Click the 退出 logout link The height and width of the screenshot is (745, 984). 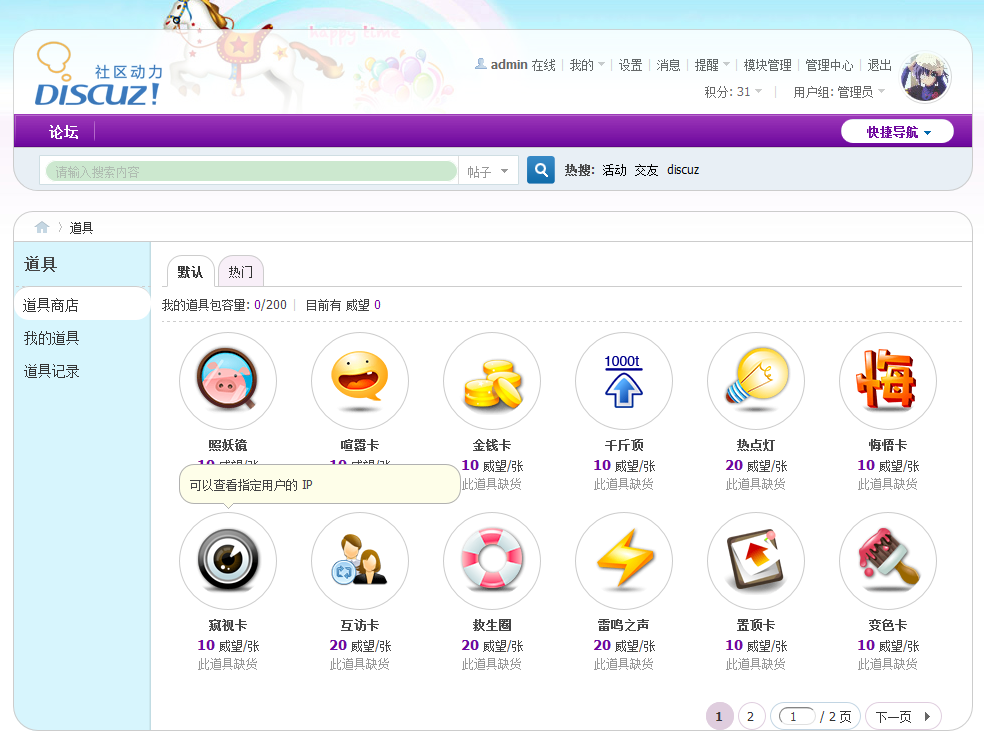tap(879, 65)
